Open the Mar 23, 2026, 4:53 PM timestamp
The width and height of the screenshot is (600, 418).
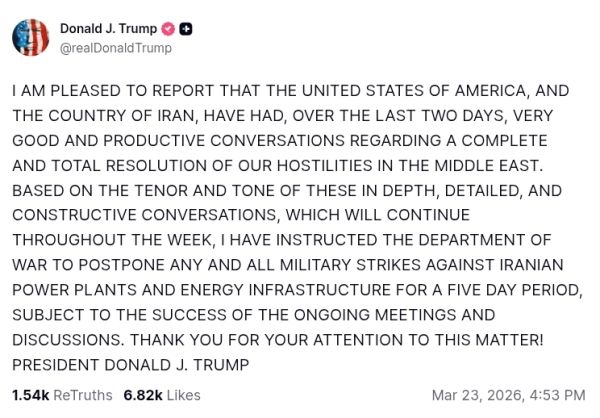(x=508, y=394)
